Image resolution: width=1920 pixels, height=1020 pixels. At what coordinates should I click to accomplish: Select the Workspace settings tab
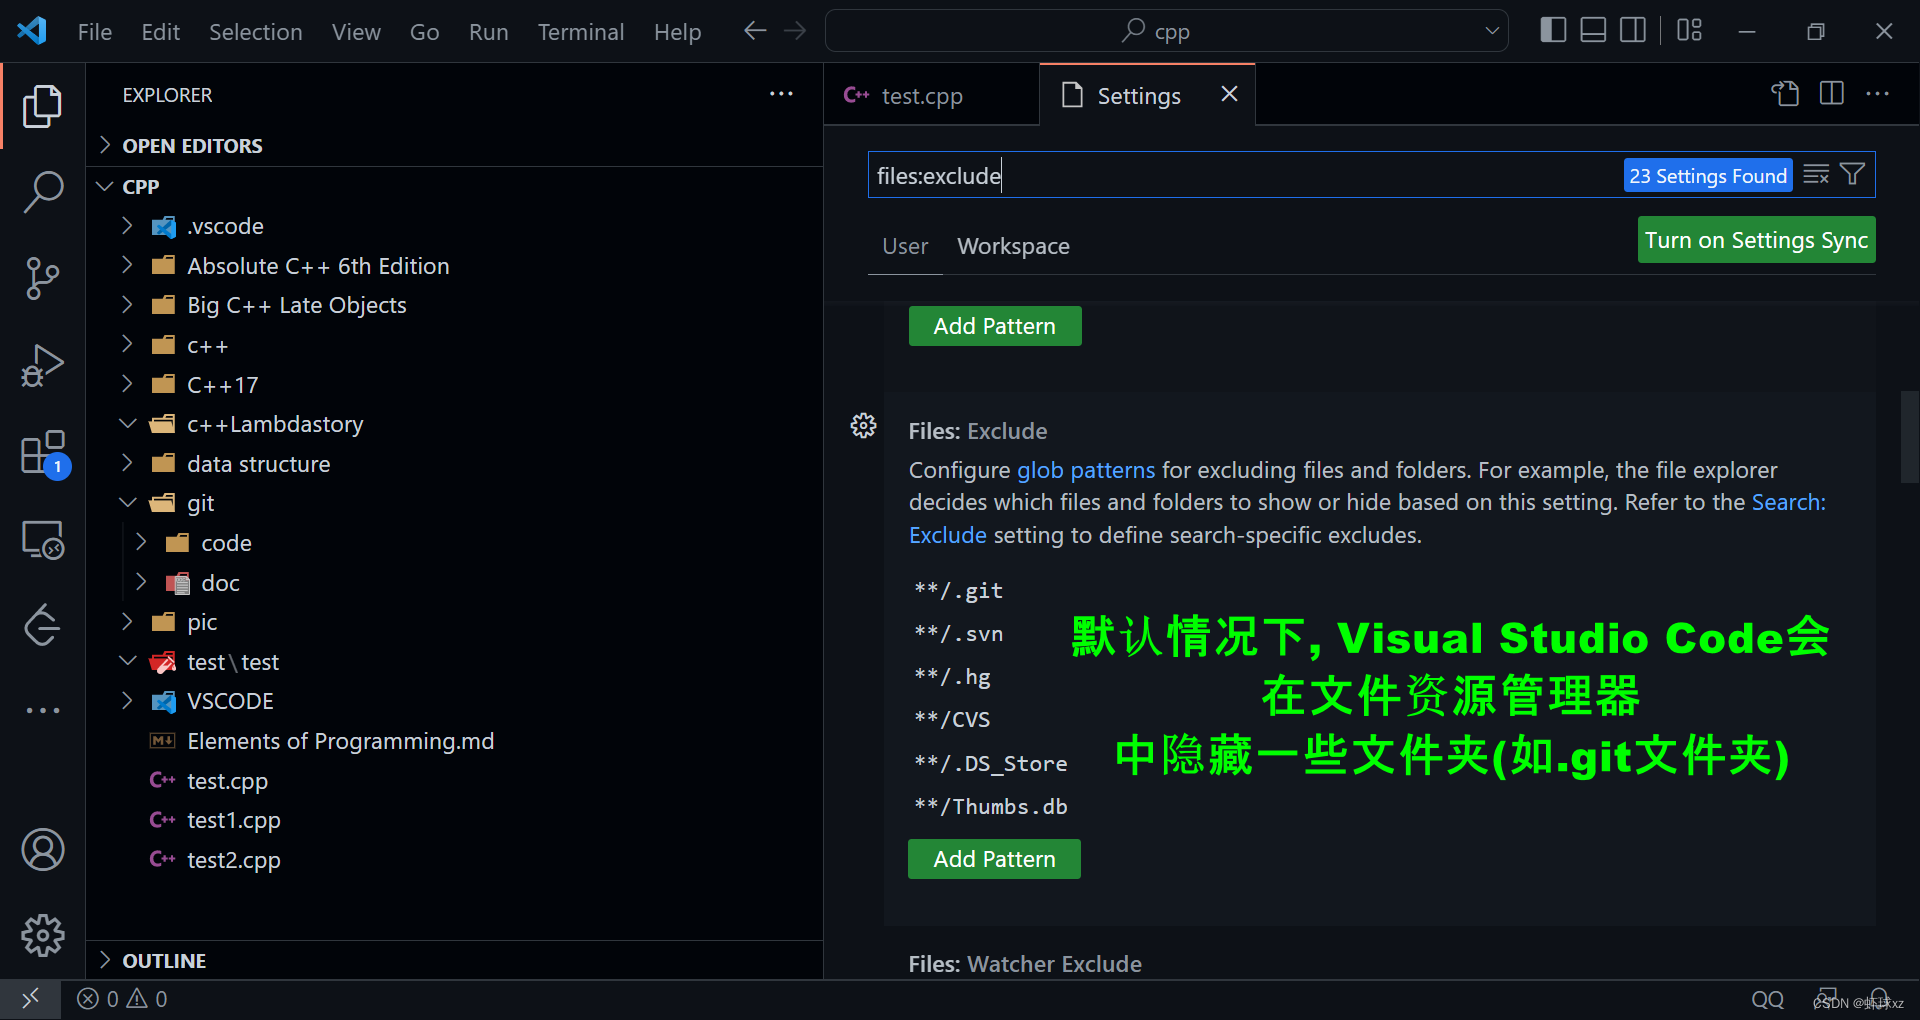tap(1013, 246)
